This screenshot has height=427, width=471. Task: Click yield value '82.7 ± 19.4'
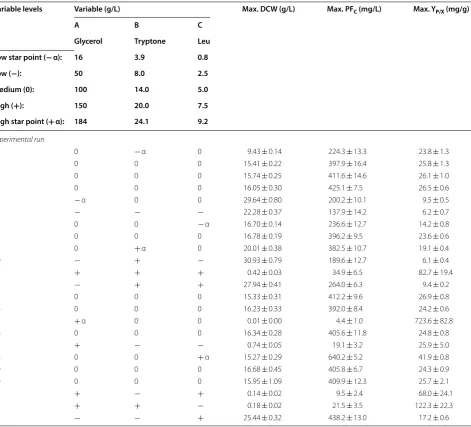pyautogui.click(x=435, y=273)
